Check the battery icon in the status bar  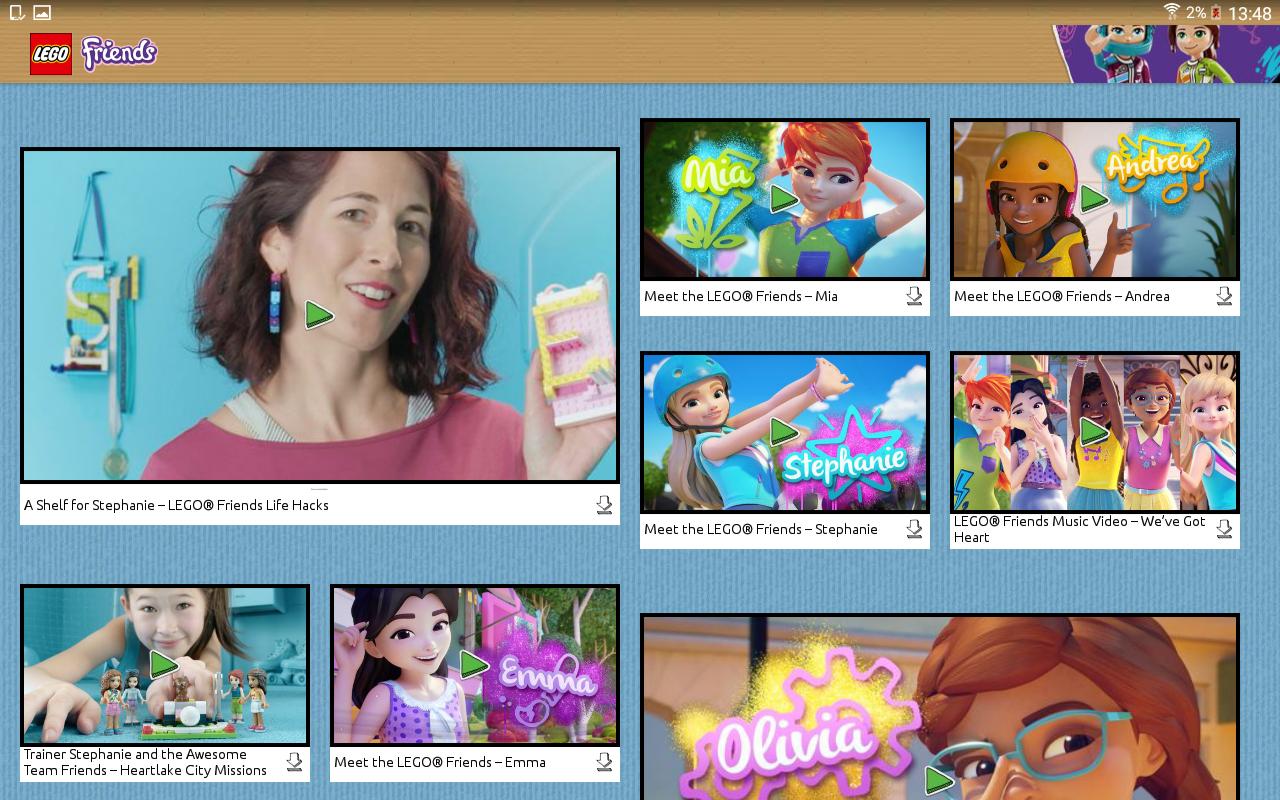pyautogui.click(x=1217, y=12)
